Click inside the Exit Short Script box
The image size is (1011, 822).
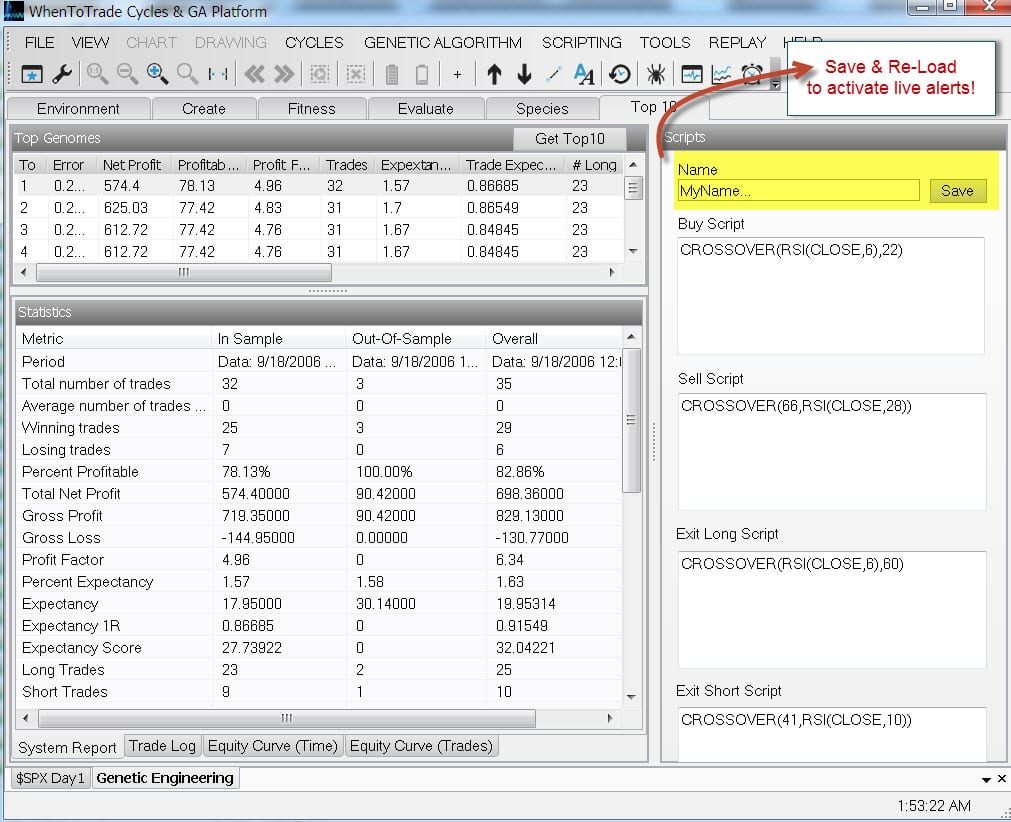832,734
